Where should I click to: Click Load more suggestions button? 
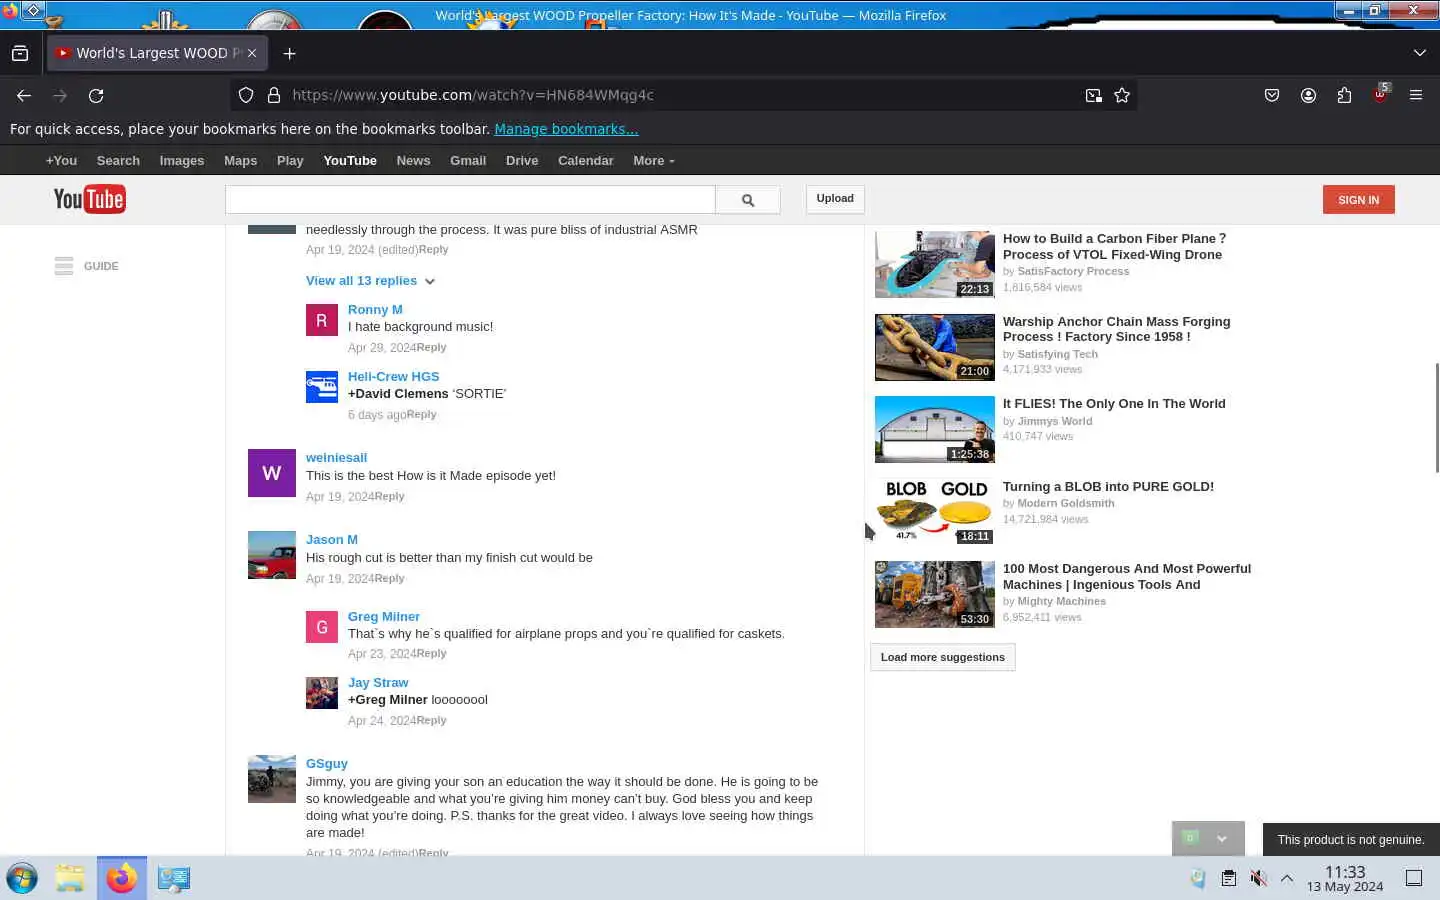coord(942,657)
